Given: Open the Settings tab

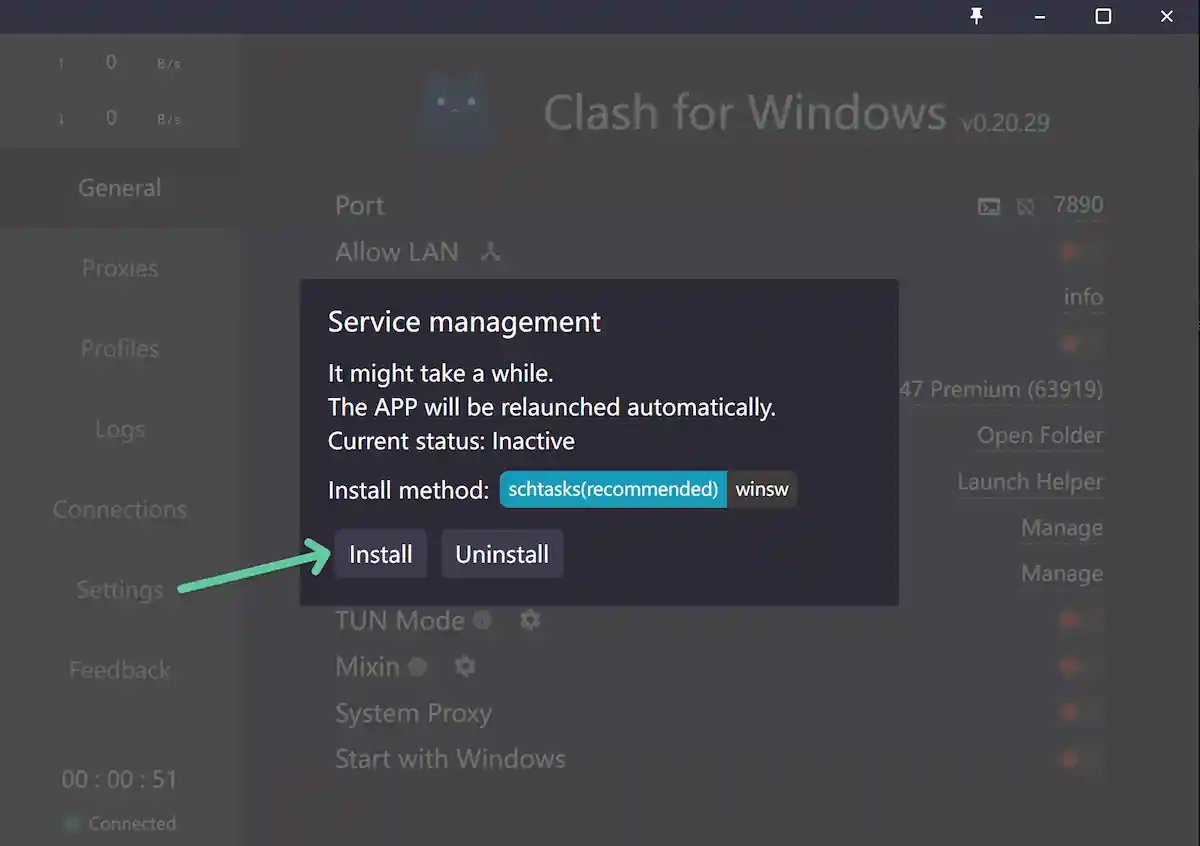Looking at the screenshot, I should pyautogui.click(x=120, y=590).
